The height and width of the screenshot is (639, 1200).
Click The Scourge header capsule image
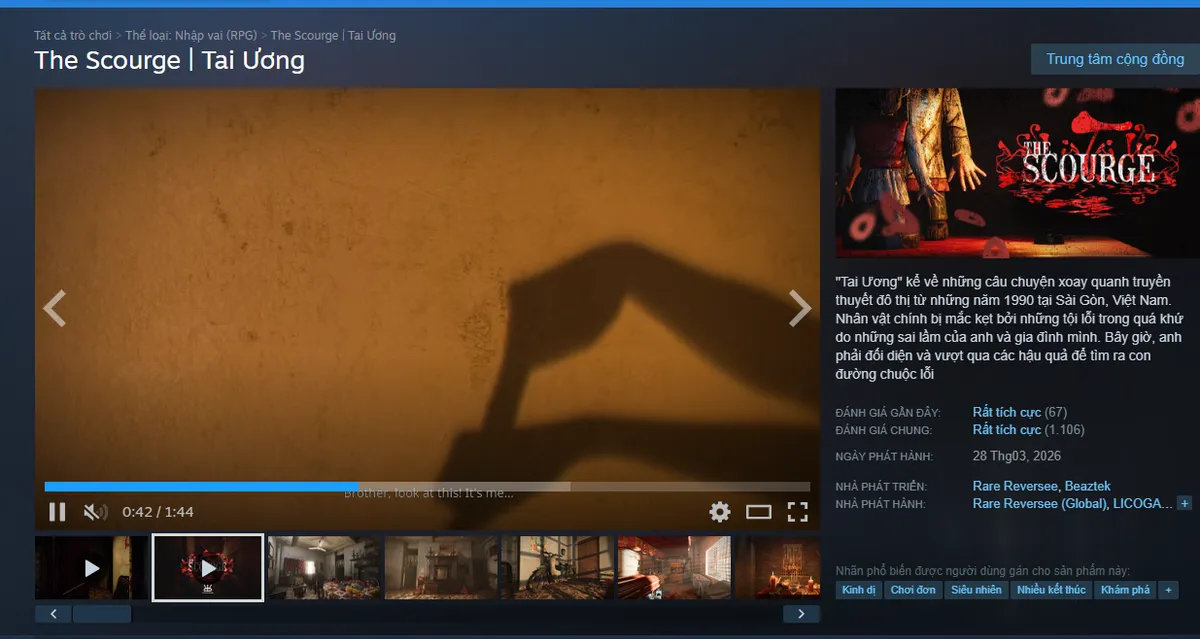(1017, 174)
